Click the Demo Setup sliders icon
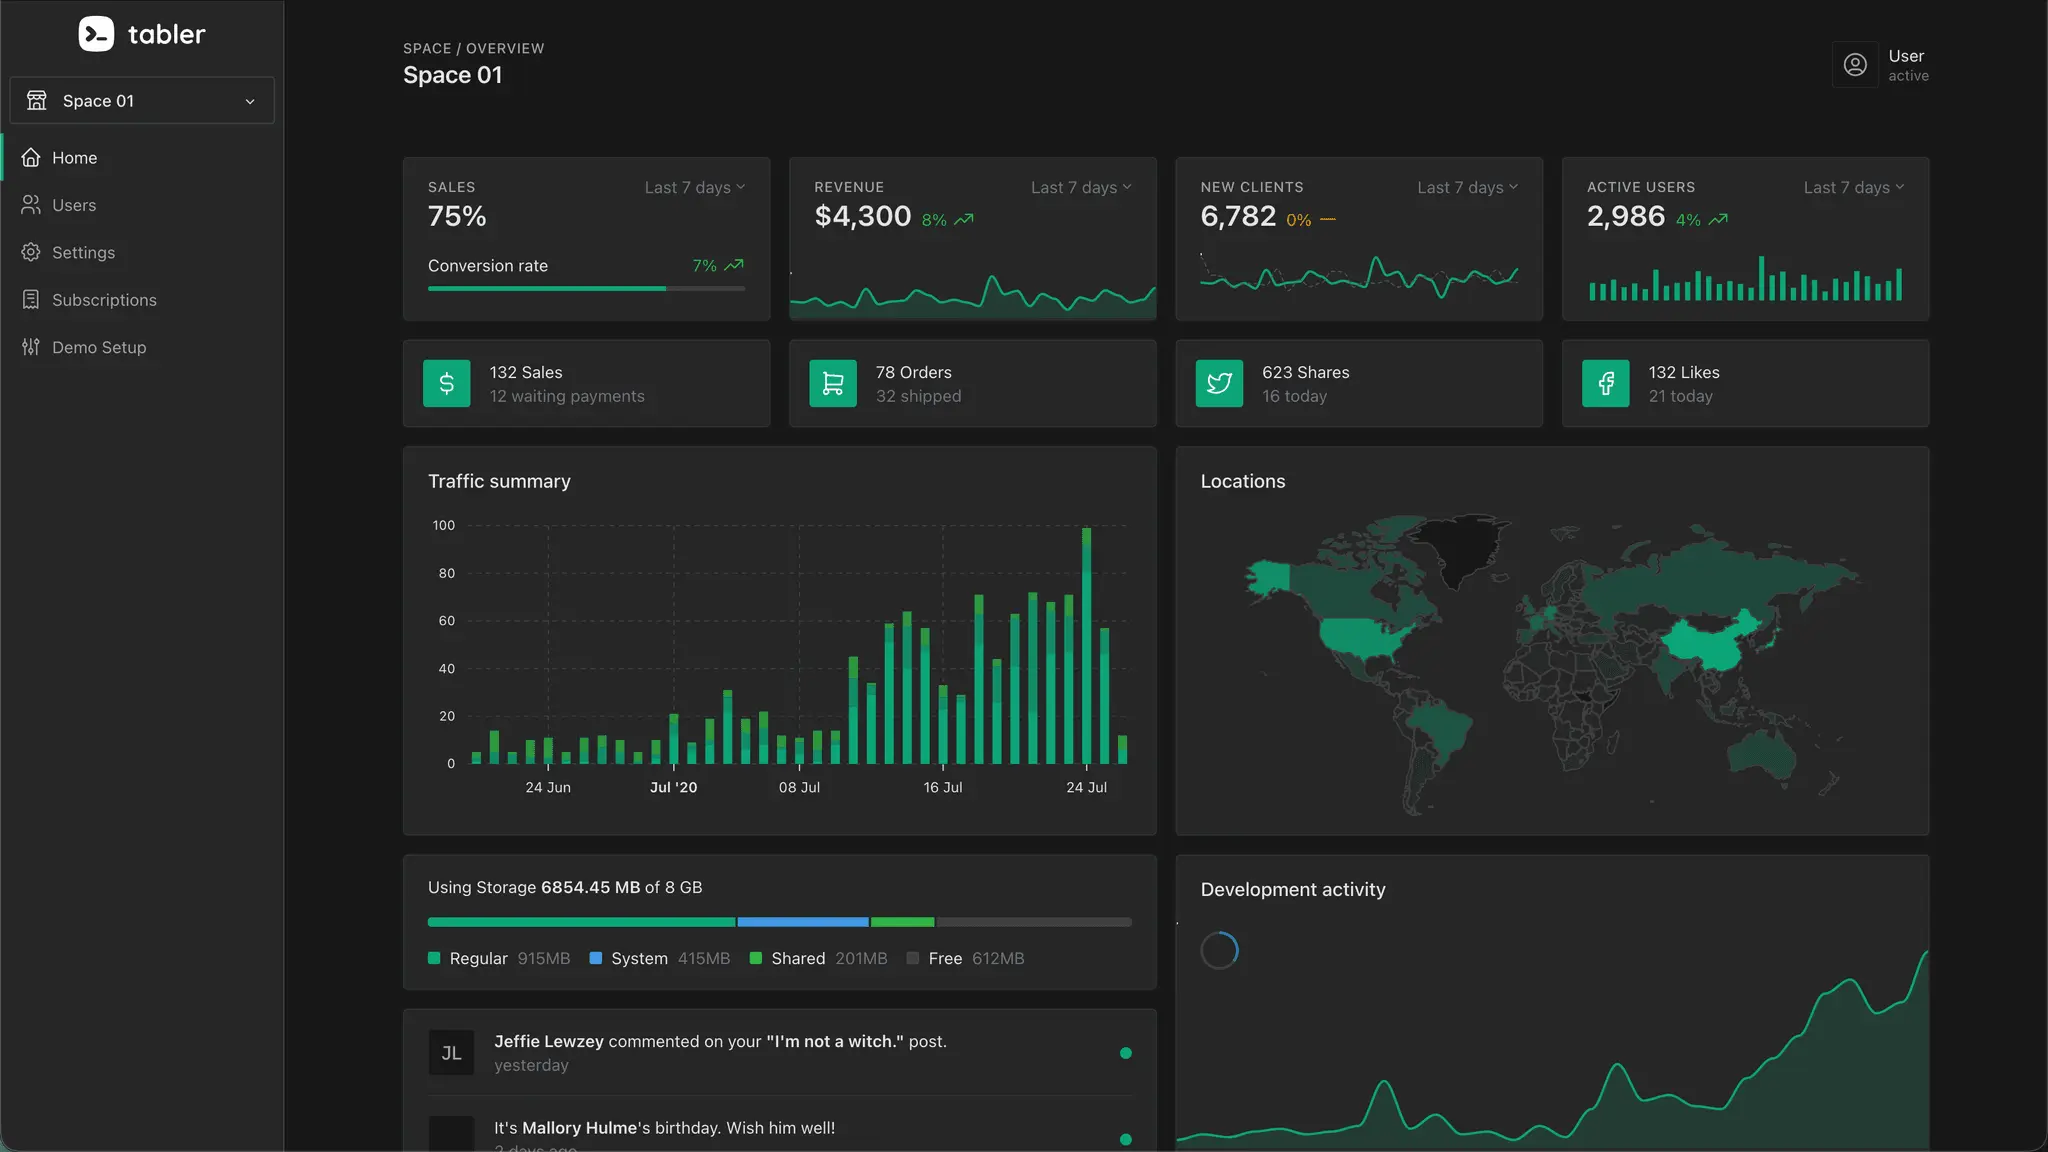2048x1152 pixels. point(31,347)
